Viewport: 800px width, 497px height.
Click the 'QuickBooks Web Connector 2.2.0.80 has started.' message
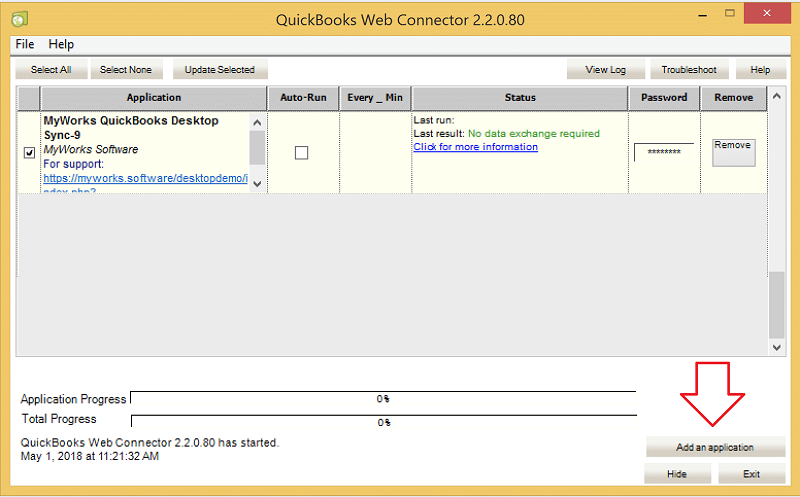point(150,442)
